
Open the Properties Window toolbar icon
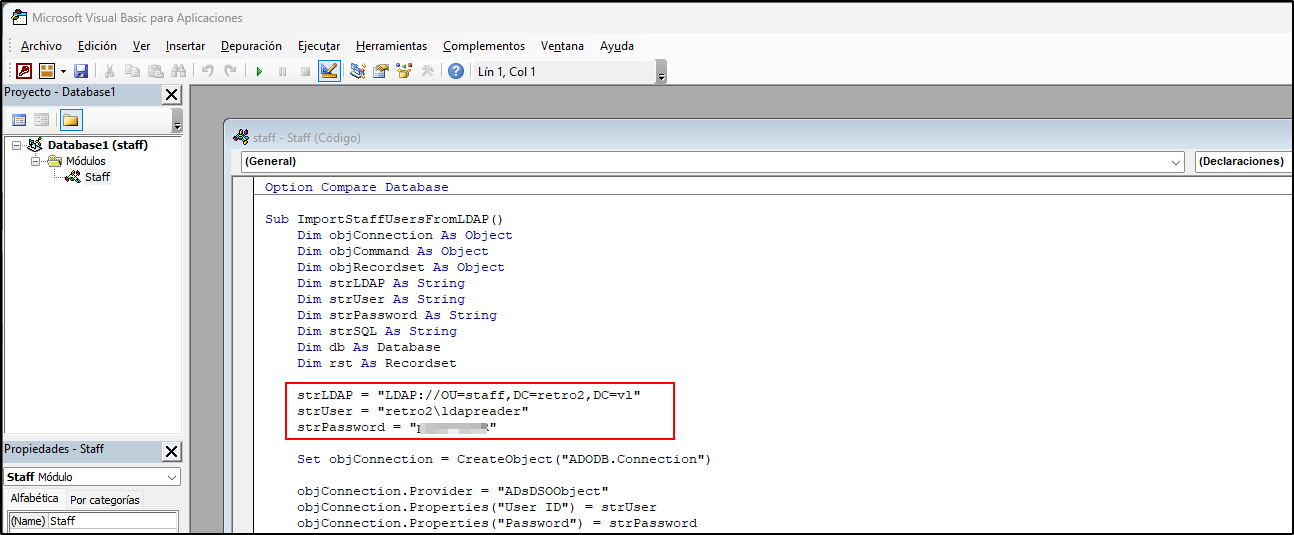(x=380, y=71)
